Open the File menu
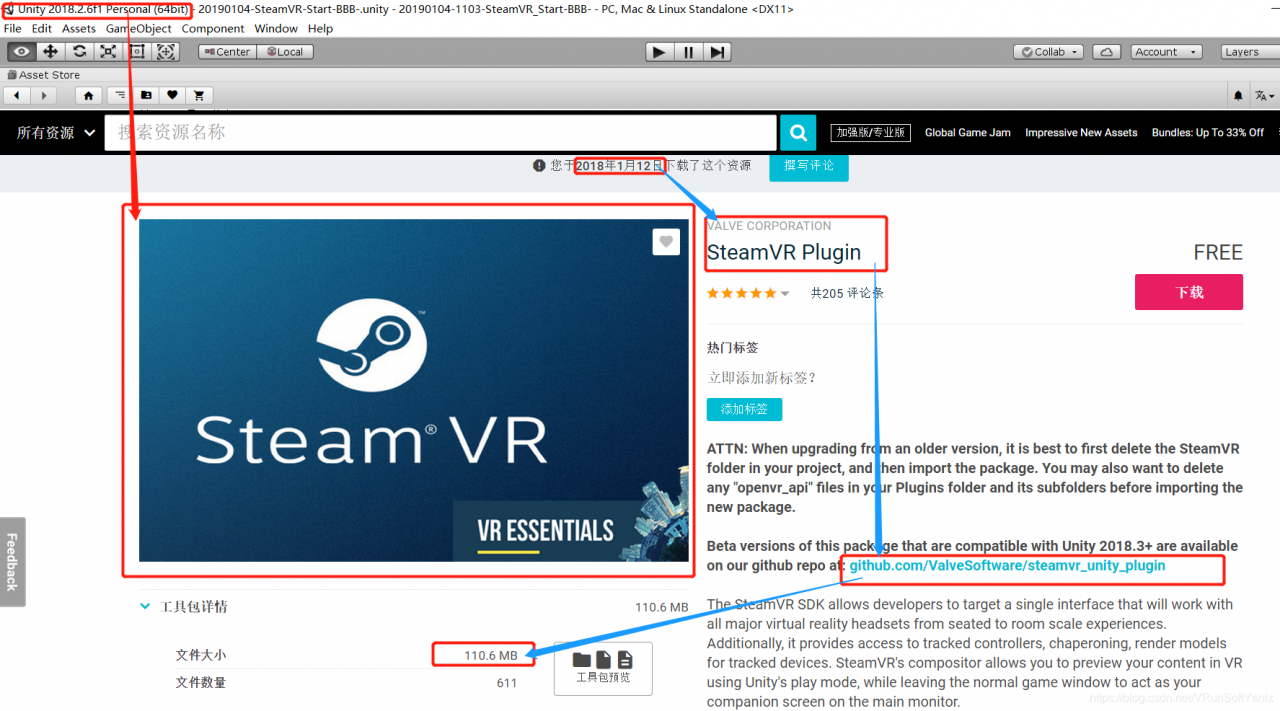This screenshot has height=711, width=1280. point(13,29)
